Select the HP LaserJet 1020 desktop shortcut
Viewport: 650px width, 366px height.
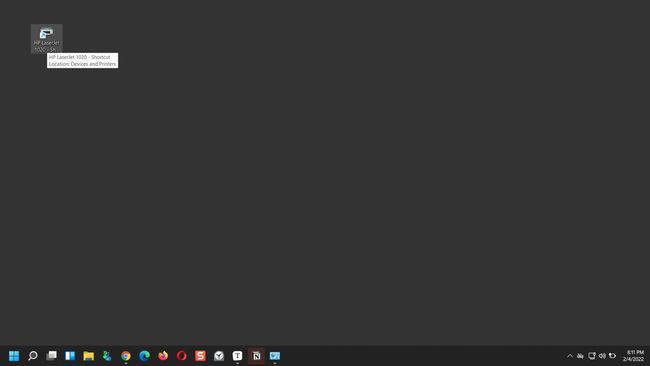click(x=46, y=39)
